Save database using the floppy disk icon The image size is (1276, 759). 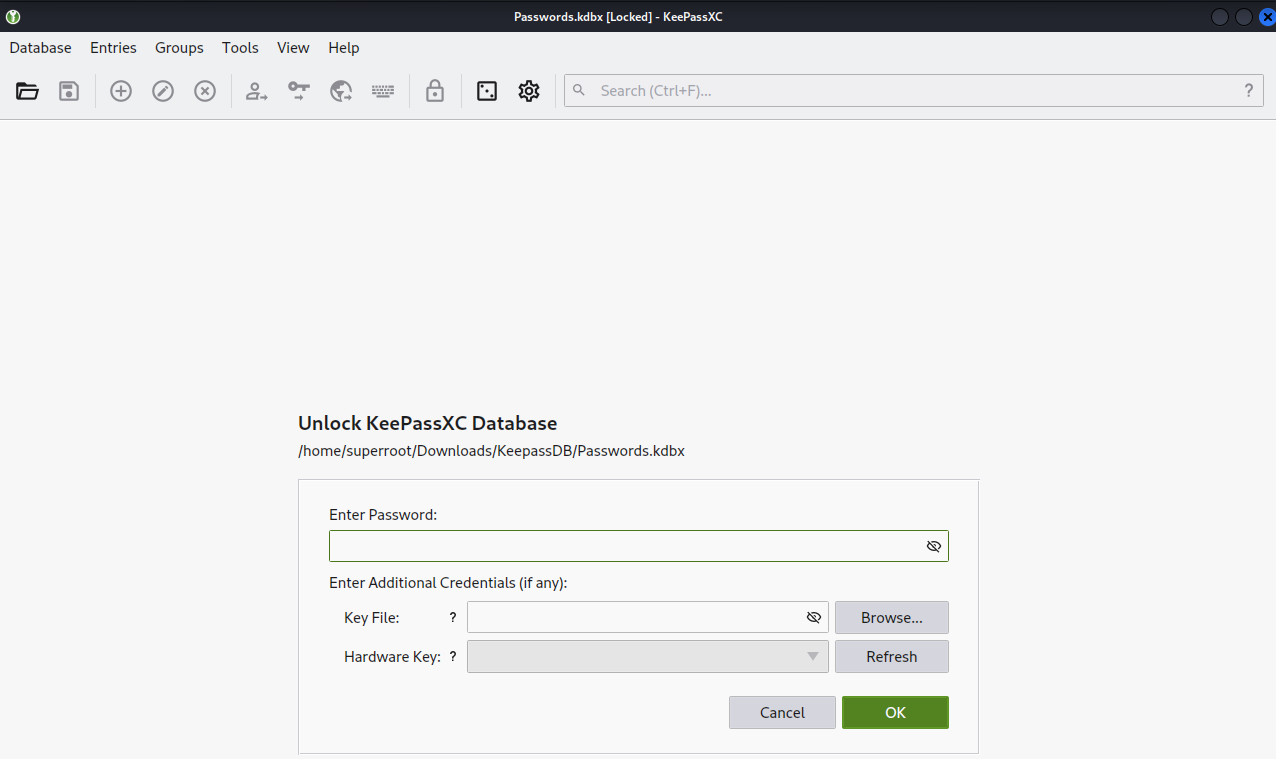click(69, 91)
